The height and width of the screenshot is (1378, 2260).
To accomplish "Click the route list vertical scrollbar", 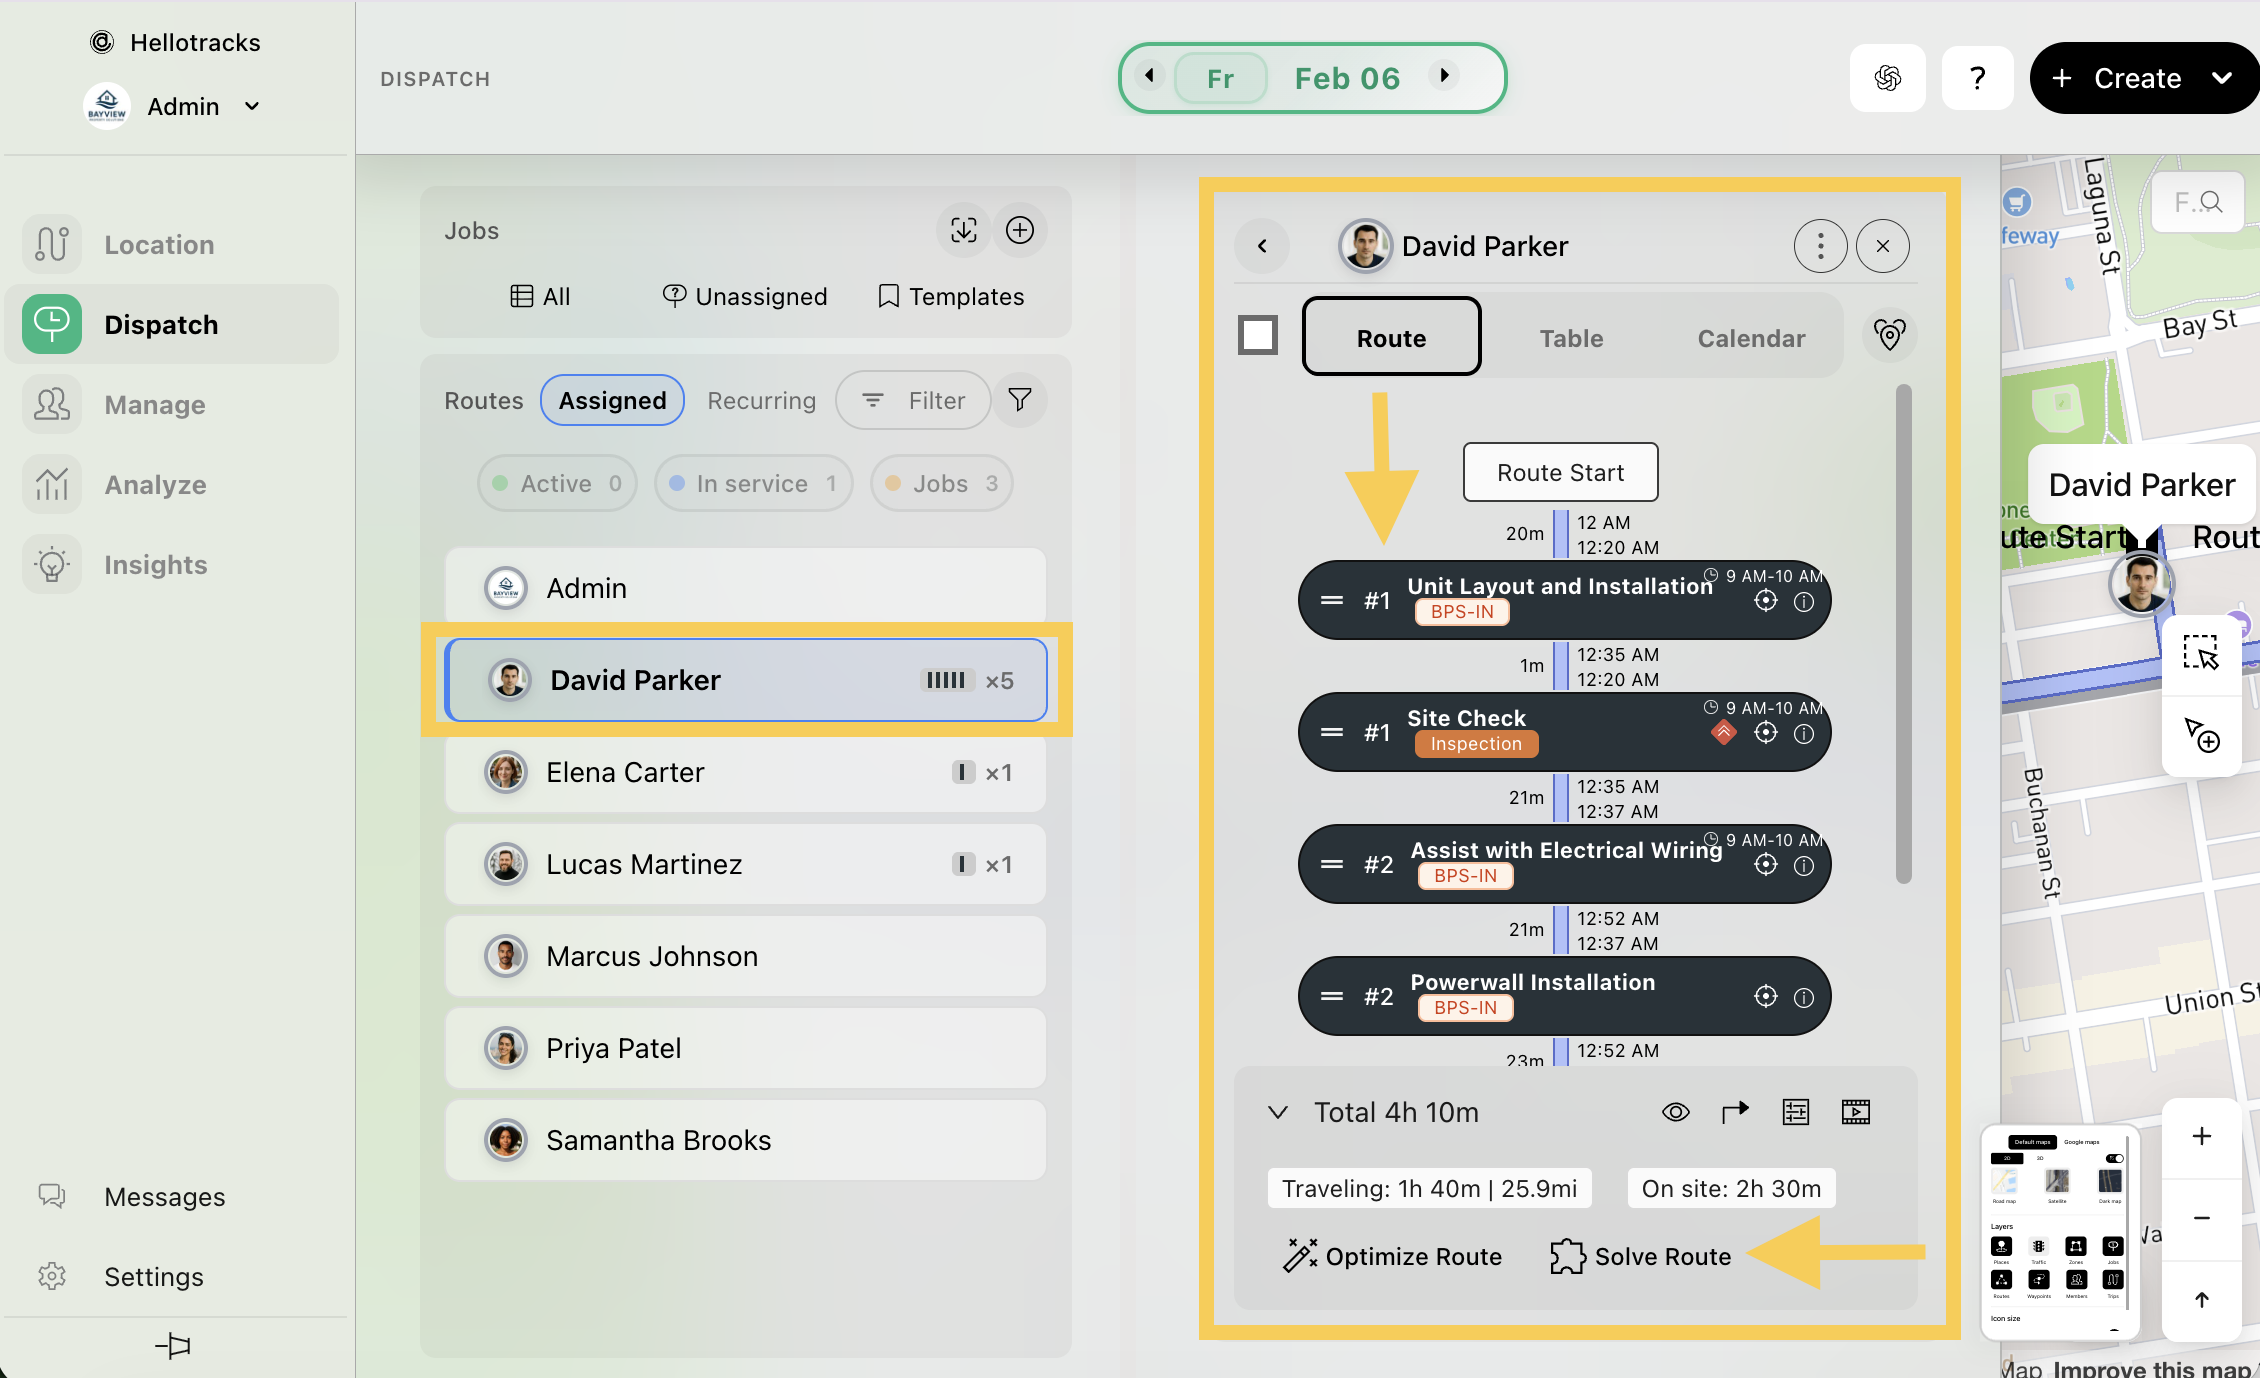I will 1902,634.
